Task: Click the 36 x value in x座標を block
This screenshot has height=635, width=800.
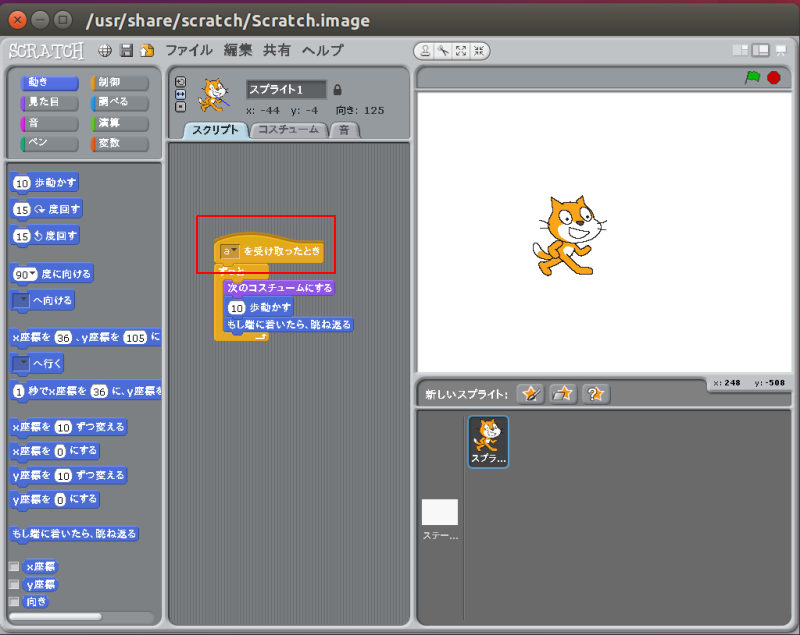Action: tap(63, 338)
